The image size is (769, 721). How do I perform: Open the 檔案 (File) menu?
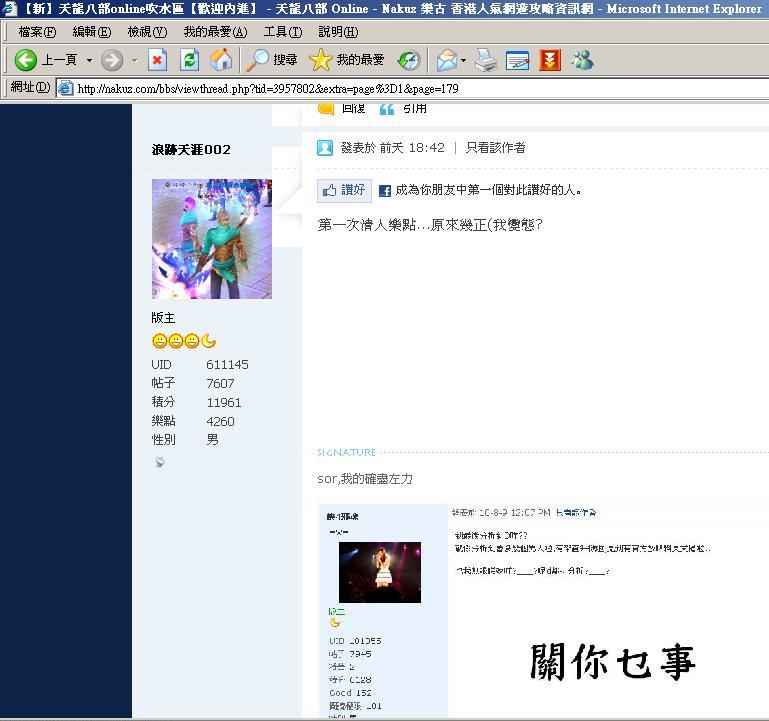(x=37, y=32)
